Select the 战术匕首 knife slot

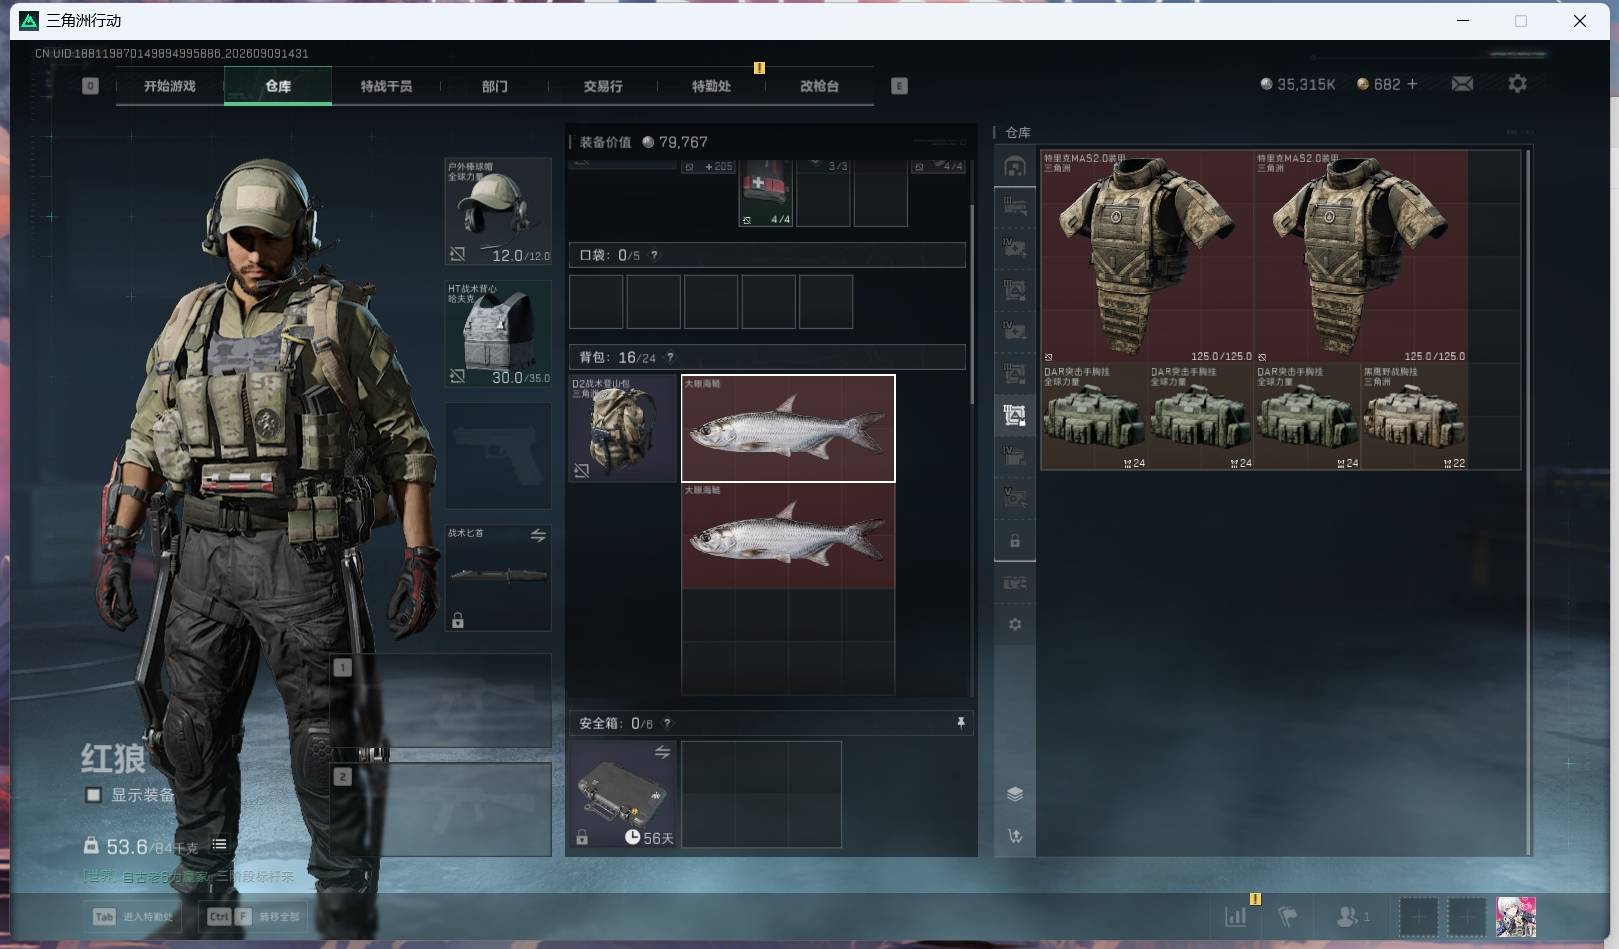point(498,577)
